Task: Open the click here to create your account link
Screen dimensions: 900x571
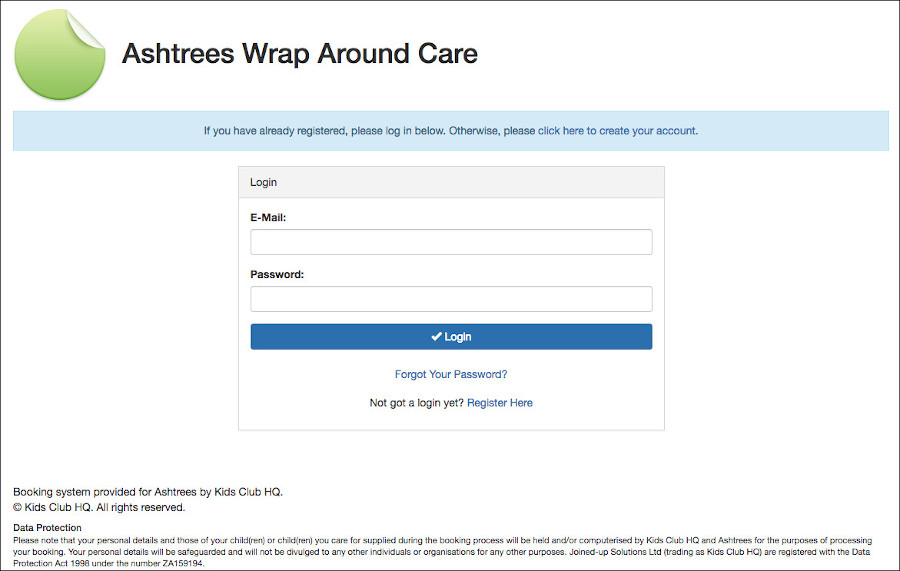Action: tap(617, 131)
